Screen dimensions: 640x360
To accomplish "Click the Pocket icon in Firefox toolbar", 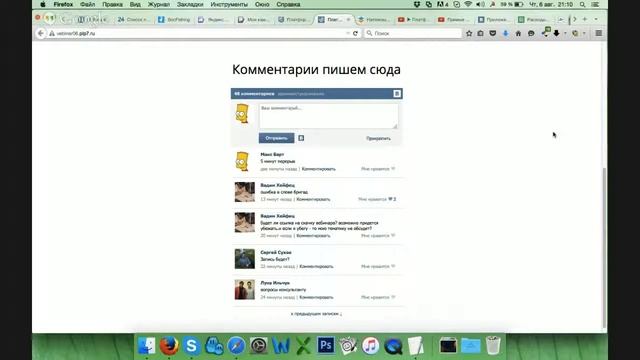I will coord(493,33).
